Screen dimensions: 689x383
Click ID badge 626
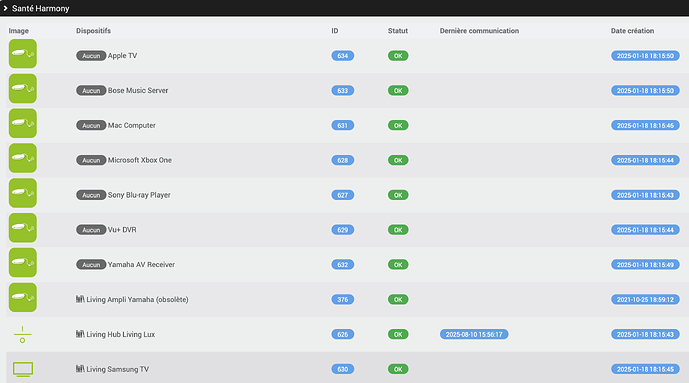pyautogui.click(x=343, y=334)
